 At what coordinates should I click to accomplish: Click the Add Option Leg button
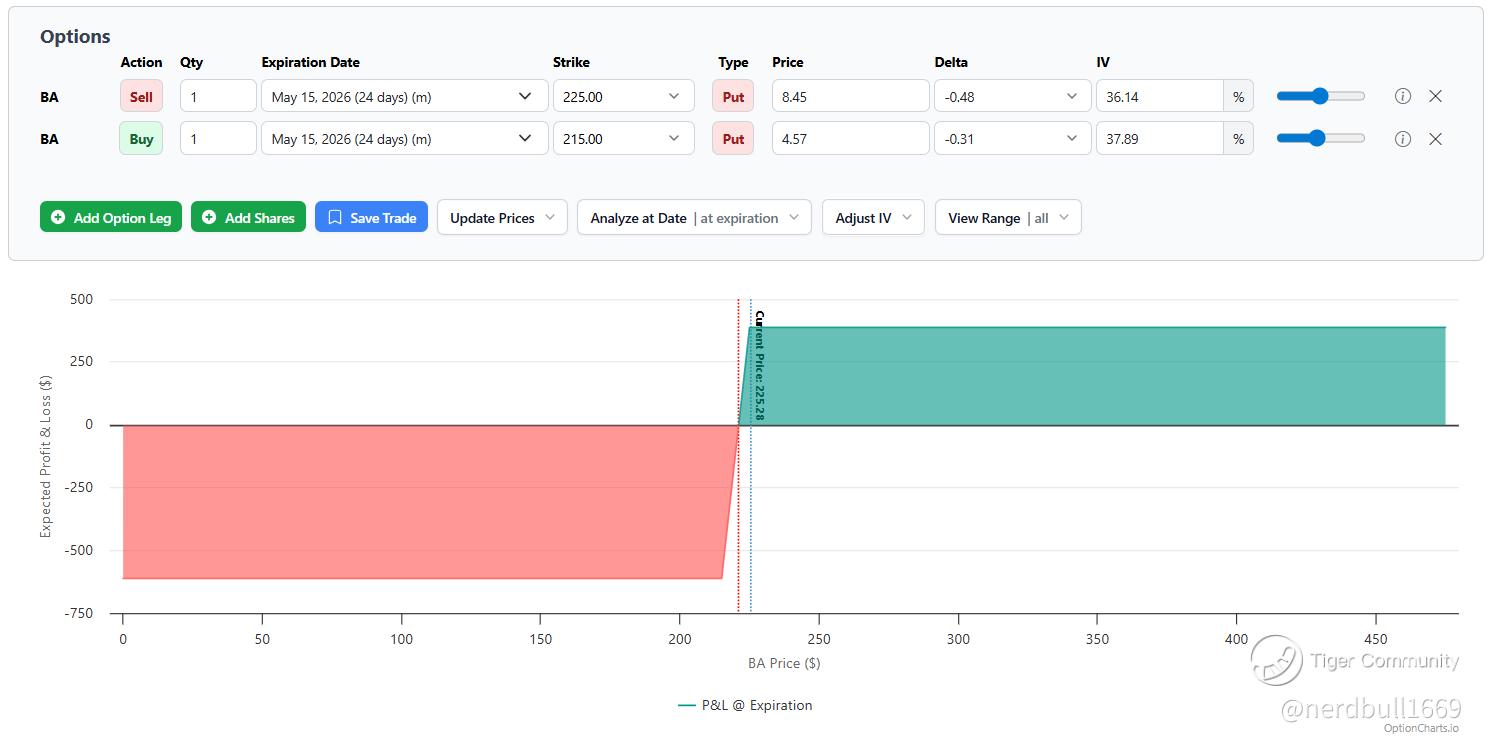111,218
